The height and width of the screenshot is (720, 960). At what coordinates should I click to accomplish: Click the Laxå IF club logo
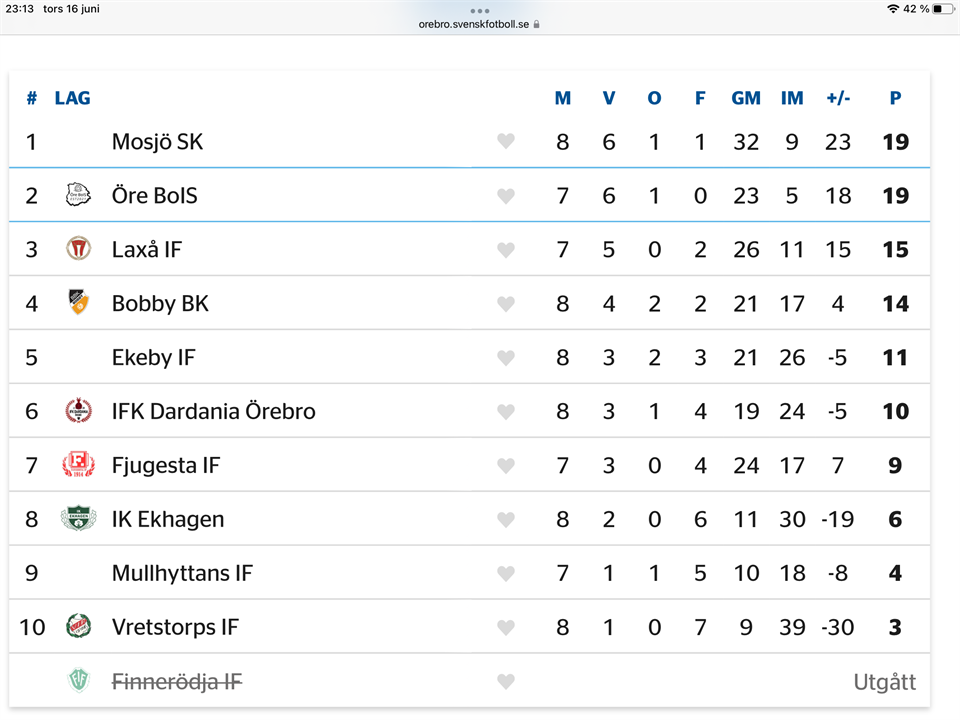[78, 249]
